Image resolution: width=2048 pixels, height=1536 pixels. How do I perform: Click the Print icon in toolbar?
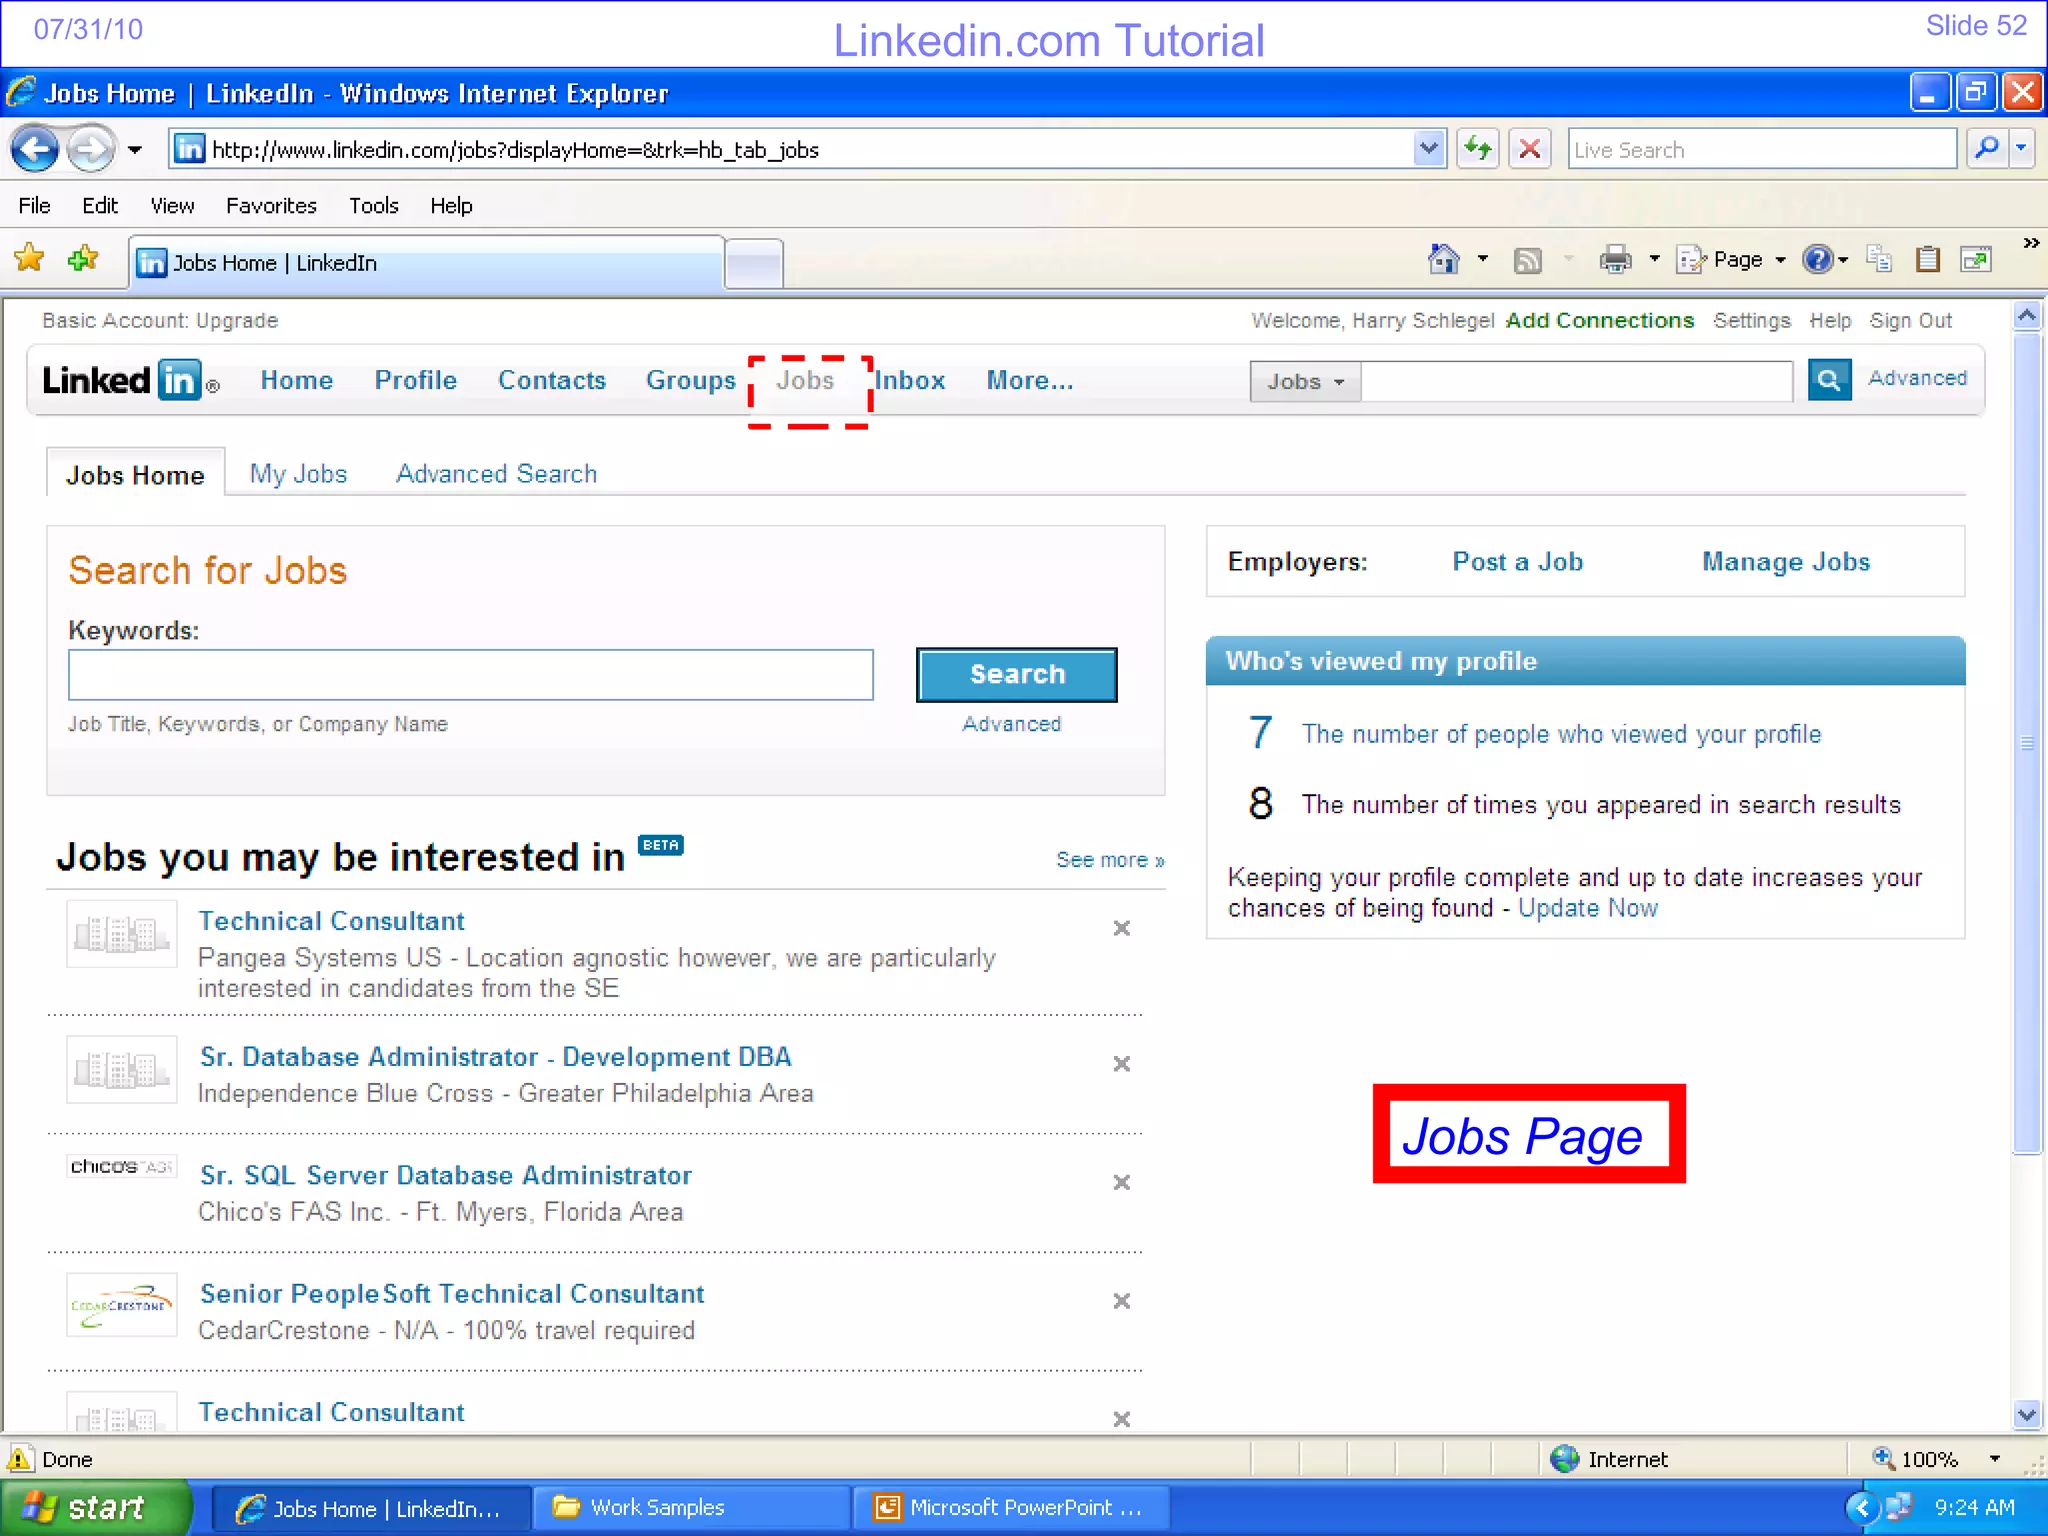pyautogui.click(x=1615, y=260)
